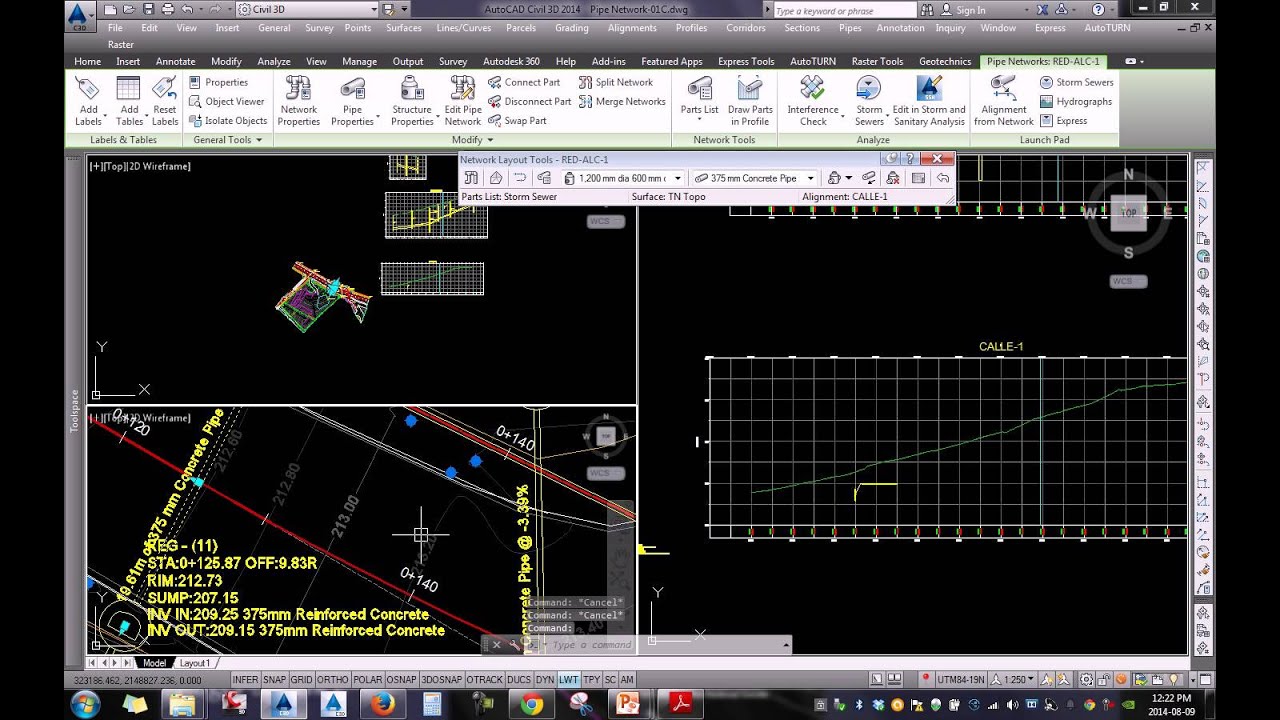The width and height of the screenshot is (1280, 720).
Task: Open the Geotechnics ribbon tab
Action: (x=945, y=61)
